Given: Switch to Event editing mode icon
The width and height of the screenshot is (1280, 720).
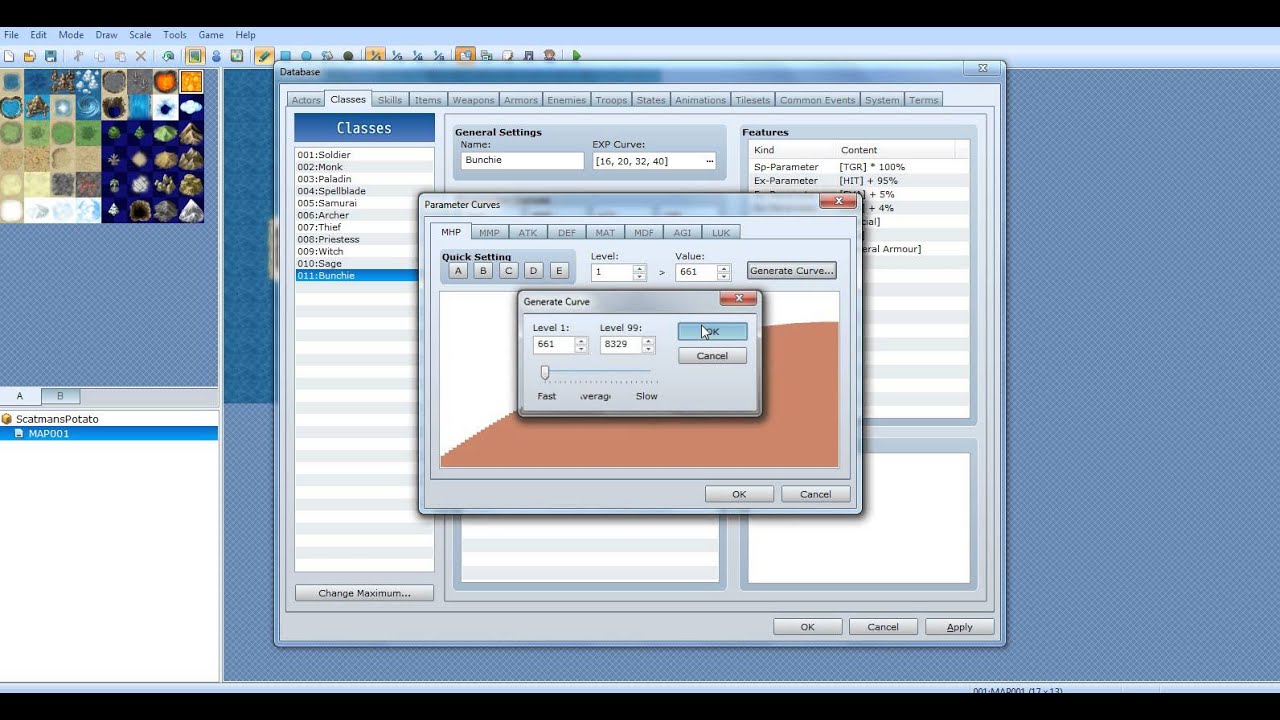Looking at the screenshot, I should (216, 56).
